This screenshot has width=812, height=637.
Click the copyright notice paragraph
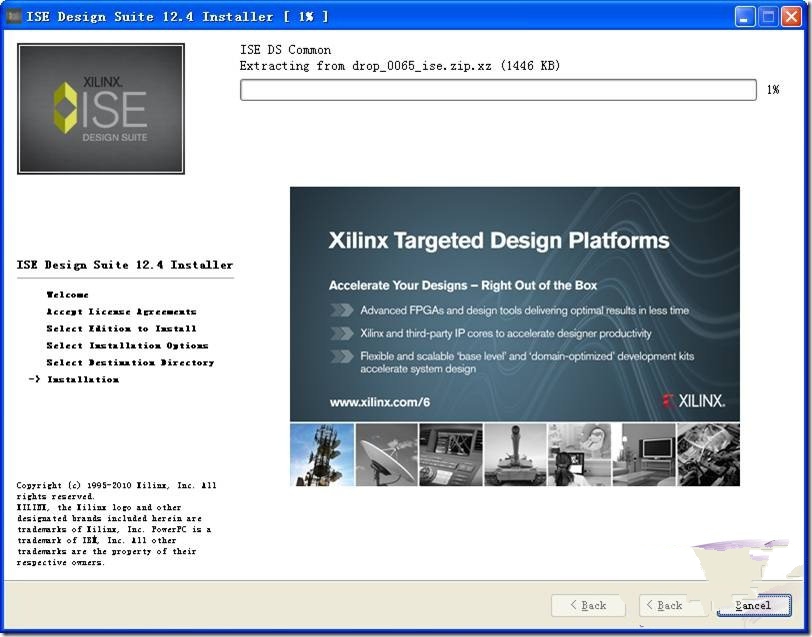click(x=117, y=524)
